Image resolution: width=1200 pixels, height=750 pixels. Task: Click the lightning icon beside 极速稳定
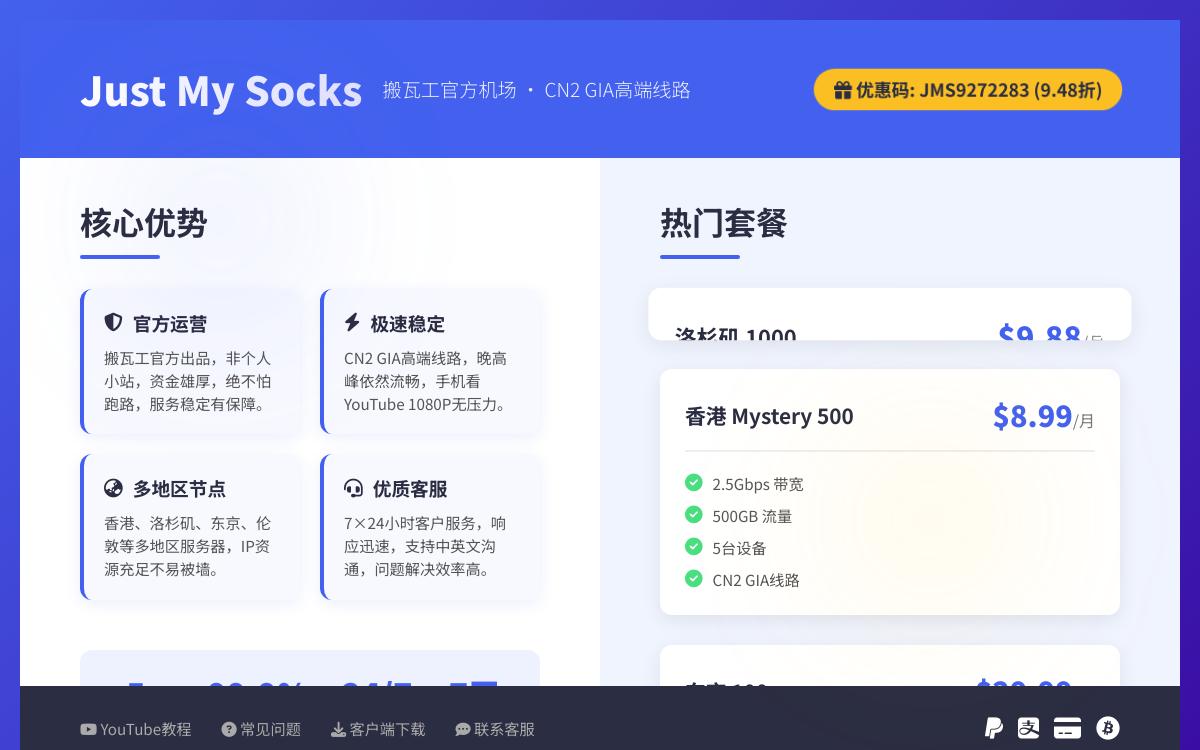[x=353, y=323]
